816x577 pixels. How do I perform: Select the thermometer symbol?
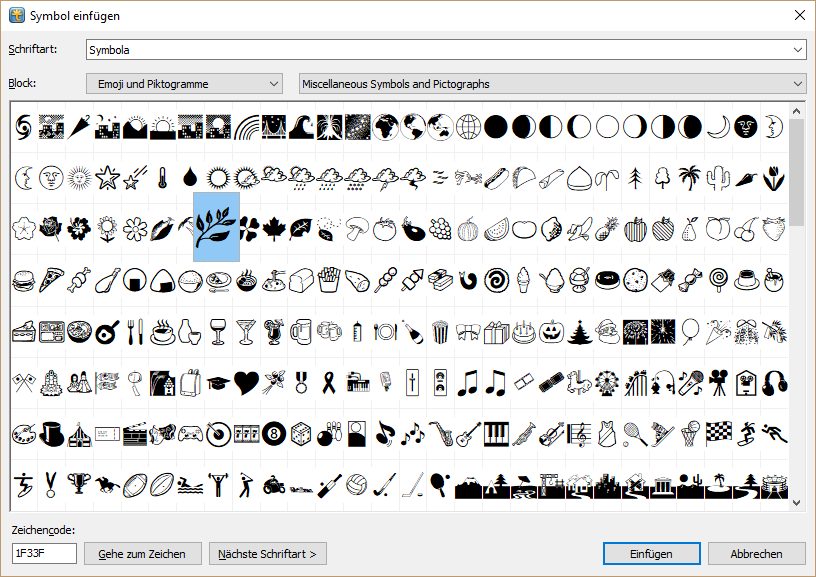coord(161,179)
